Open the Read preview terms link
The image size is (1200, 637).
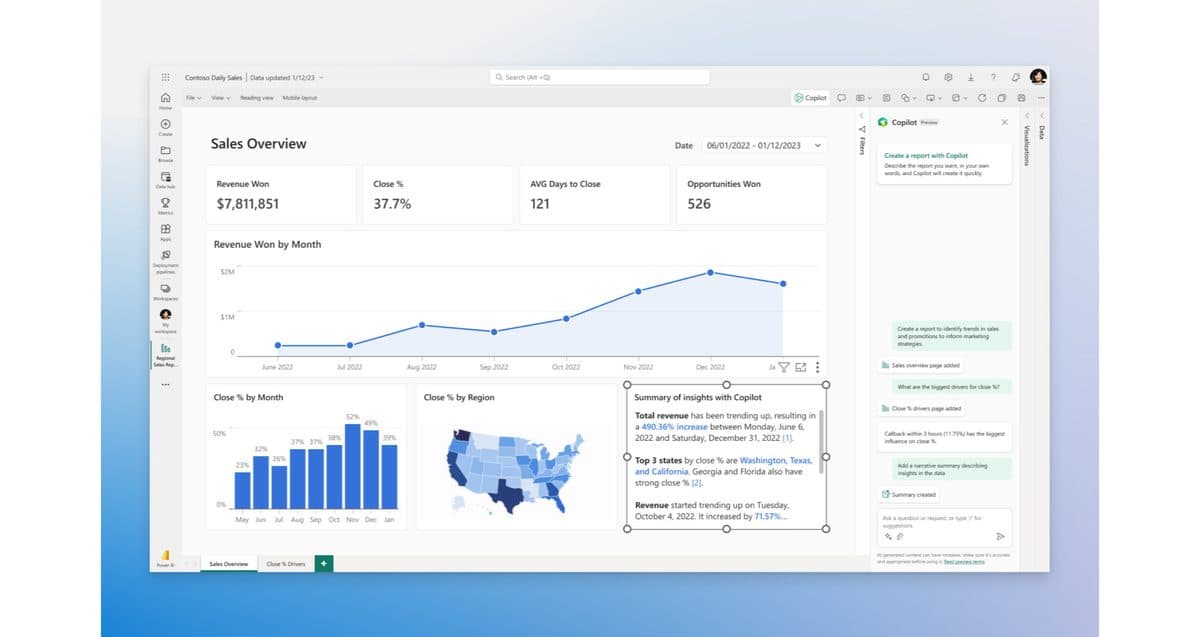coord(964,562)
